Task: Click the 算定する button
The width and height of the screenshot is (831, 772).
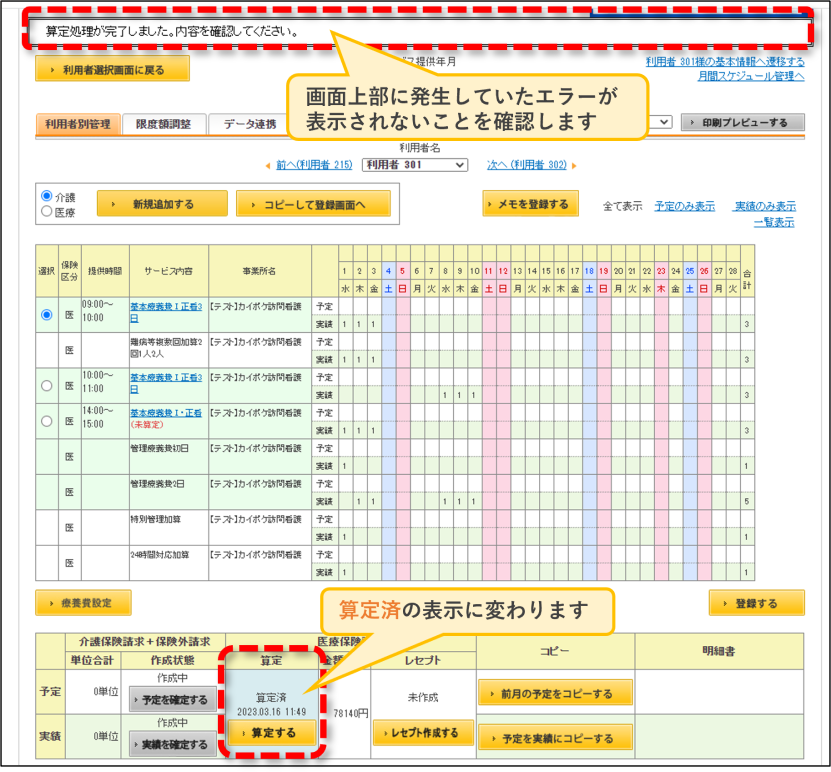Action: click(x=273, y=733)
